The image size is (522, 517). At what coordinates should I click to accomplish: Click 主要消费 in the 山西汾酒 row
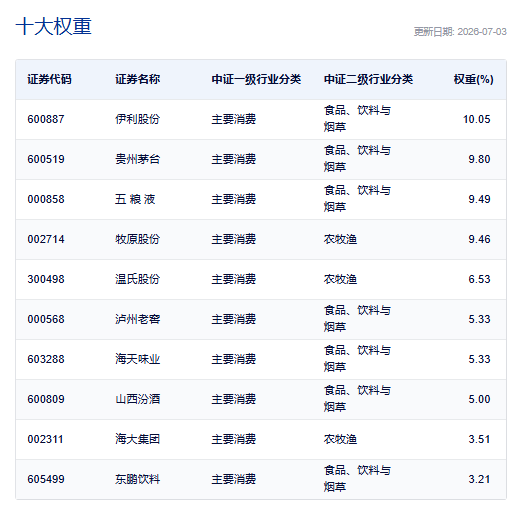[x=234, y=399]
